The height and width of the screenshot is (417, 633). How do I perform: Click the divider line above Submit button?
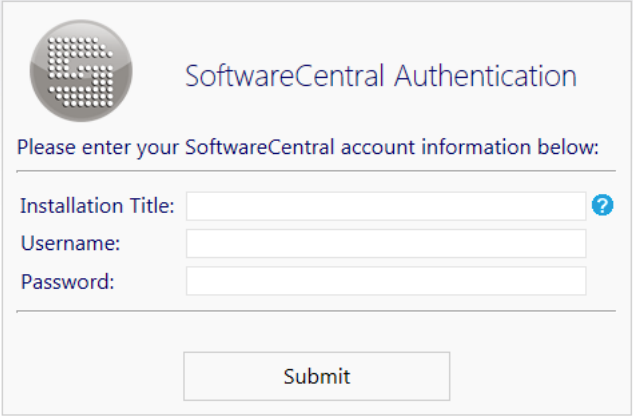tap(316, 311)
